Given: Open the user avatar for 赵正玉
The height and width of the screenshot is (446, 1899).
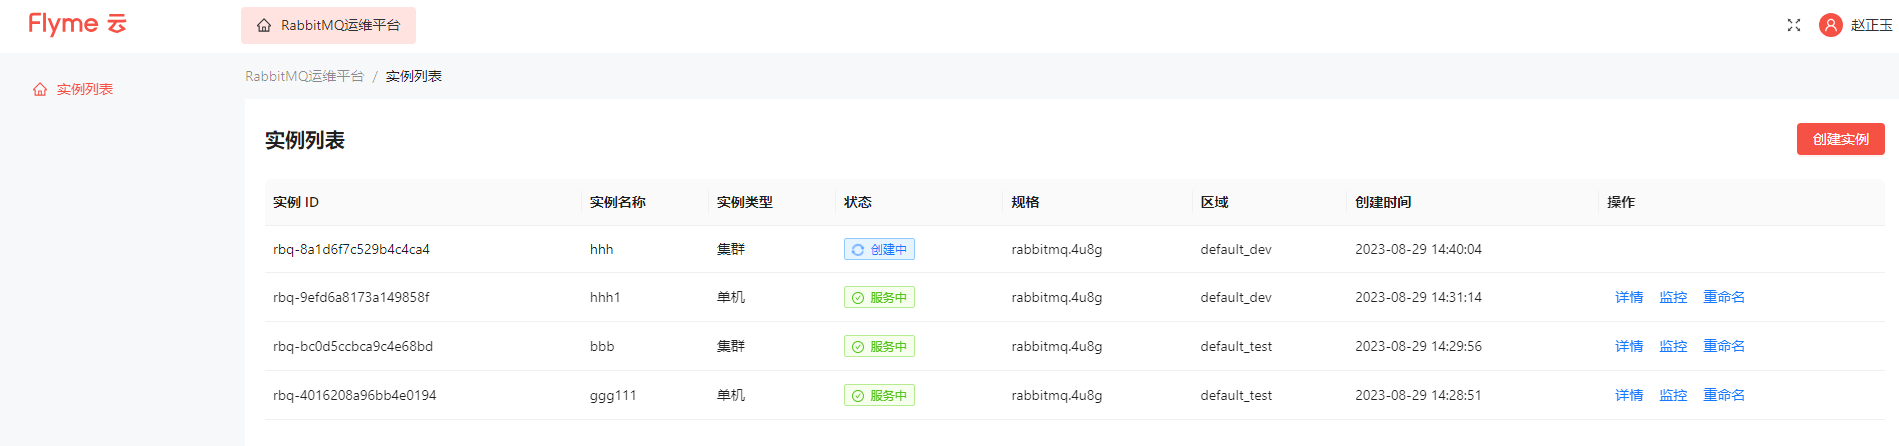Looking at the screenshot, I should coord(1830,25).
